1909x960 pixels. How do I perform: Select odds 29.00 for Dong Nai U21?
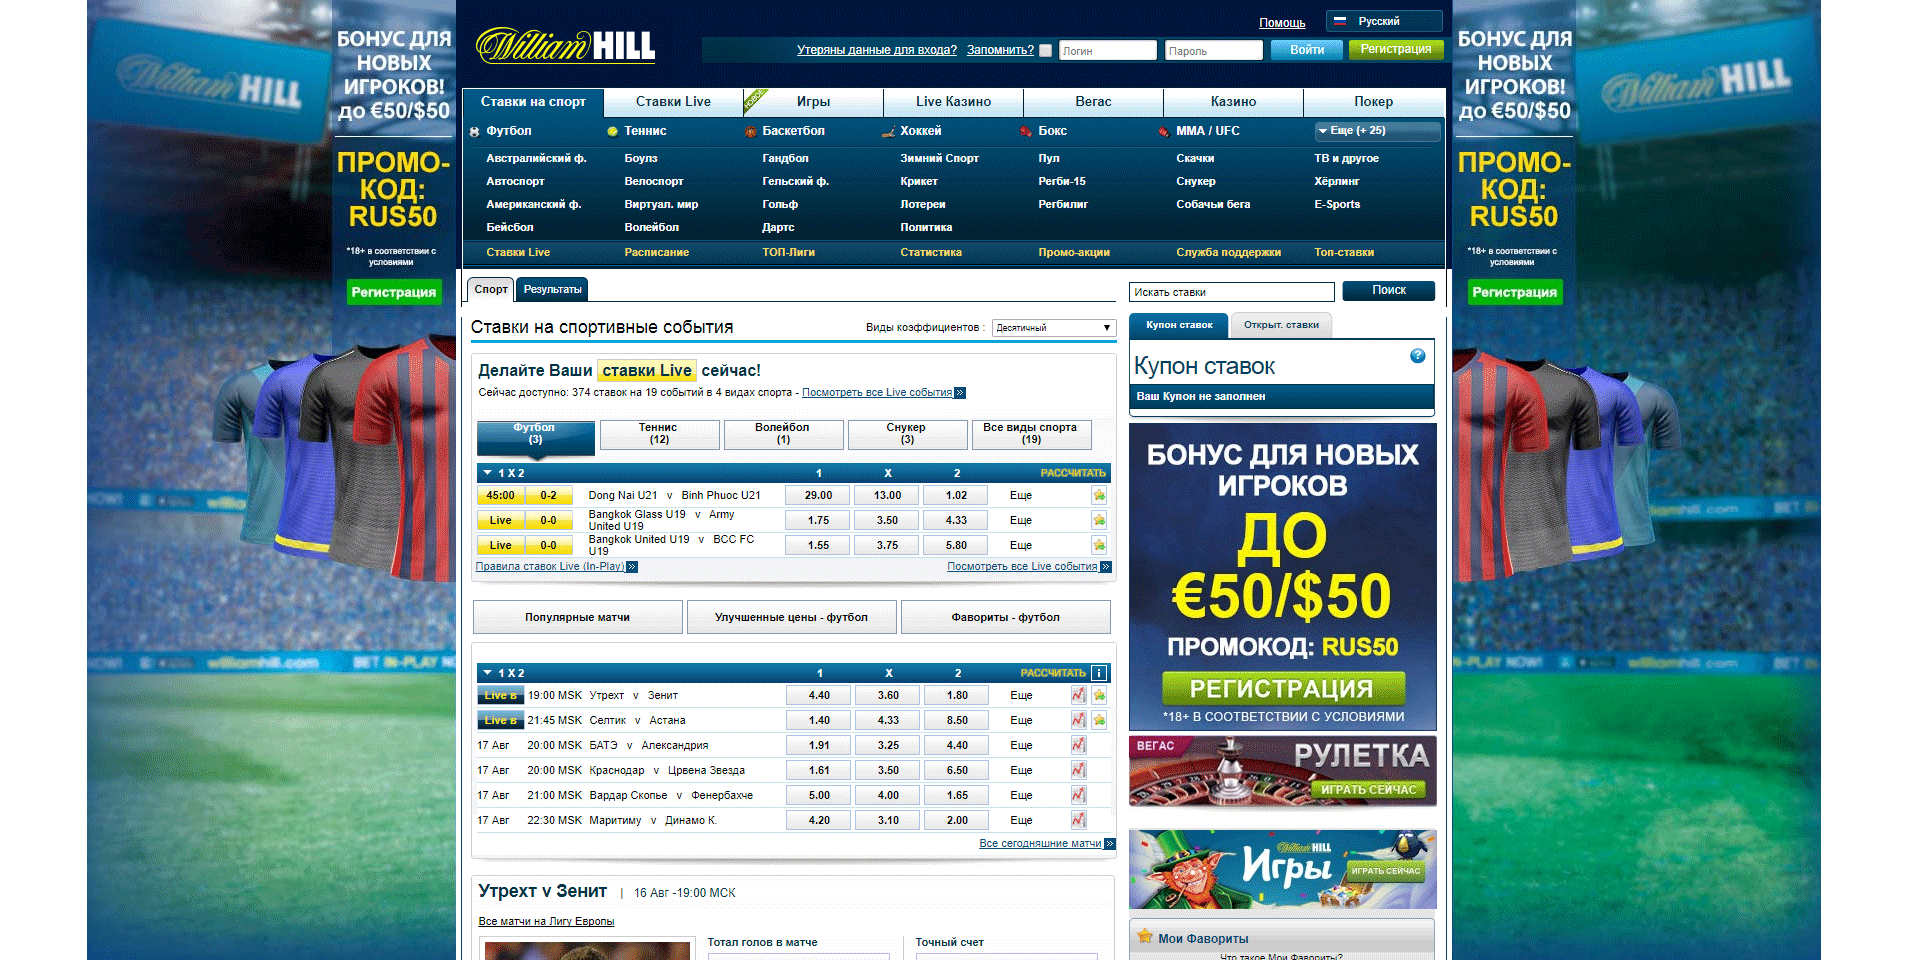(x=818, y=495)
